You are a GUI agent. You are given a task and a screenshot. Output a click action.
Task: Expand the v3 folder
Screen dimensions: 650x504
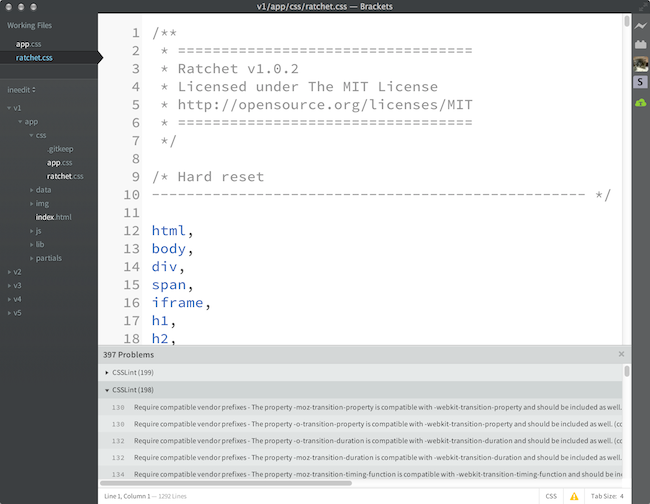tap(9, 286)
